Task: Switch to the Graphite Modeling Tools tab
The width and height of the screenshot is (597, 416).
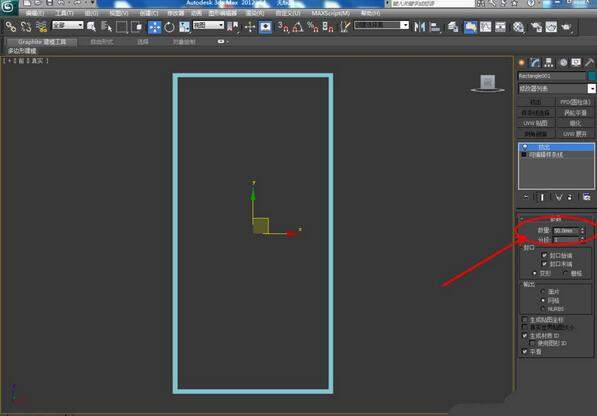Action: (42, 42)
